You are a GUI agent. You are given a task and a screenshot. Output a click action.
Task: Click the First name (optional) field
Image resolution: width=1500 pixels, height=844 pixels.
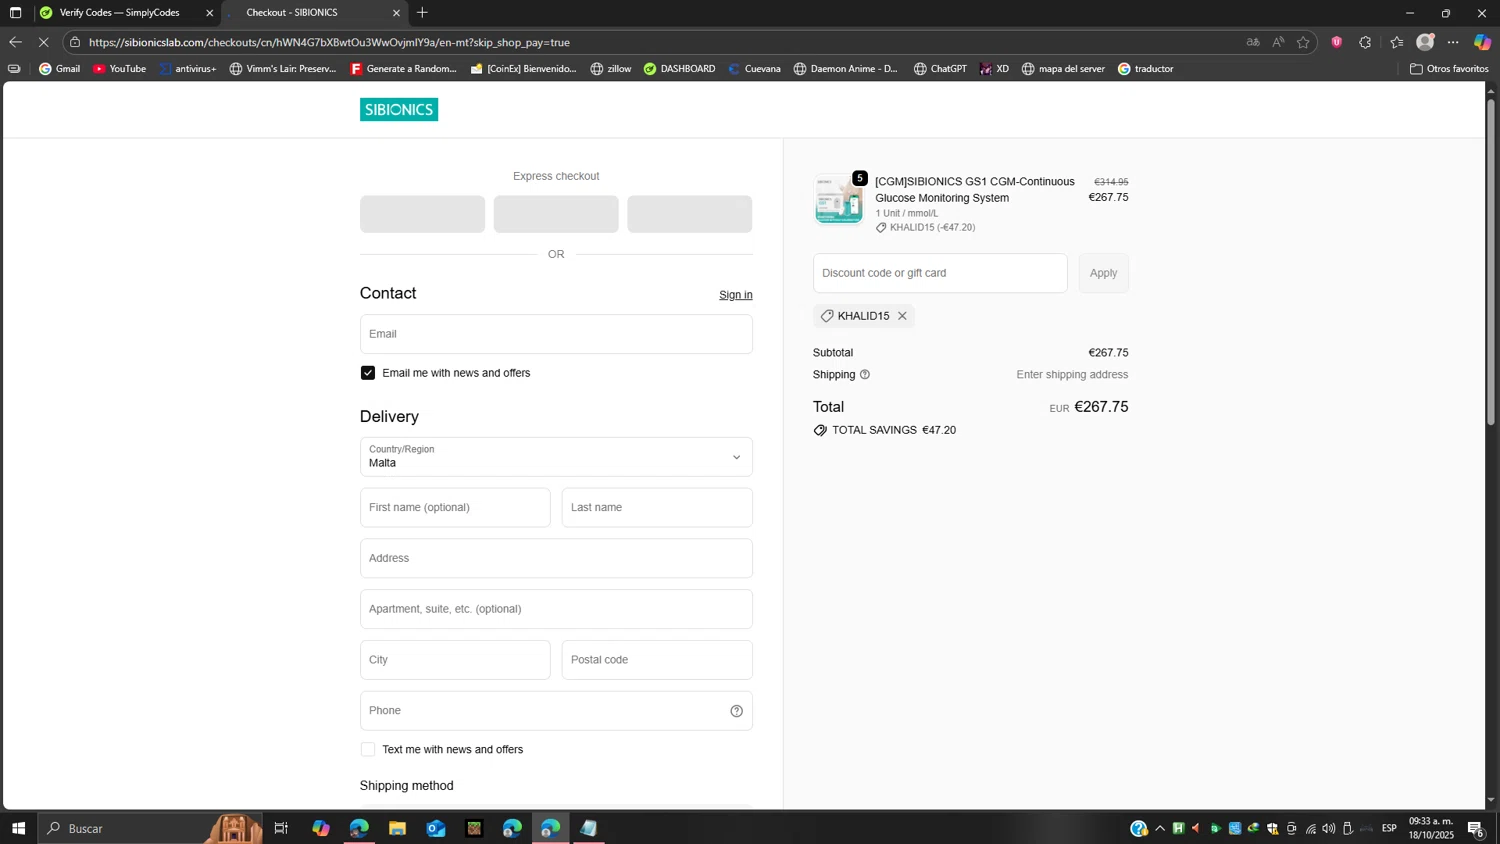pyautogui.click(x=455, y=508)
